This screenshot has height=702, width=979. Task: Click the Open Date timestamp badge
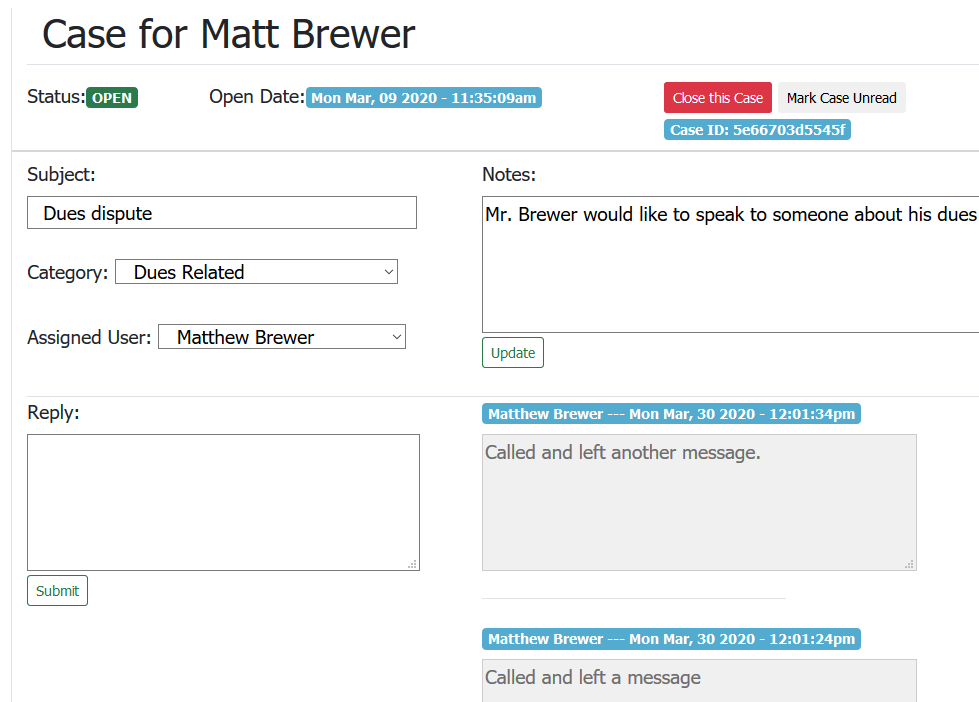[x=424, y=98]
